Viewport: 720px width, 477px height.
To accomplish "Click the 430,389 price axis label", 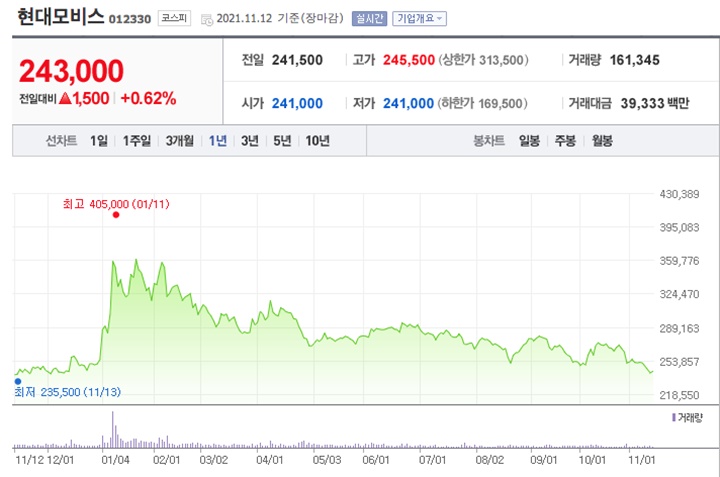I will (679, 194).
